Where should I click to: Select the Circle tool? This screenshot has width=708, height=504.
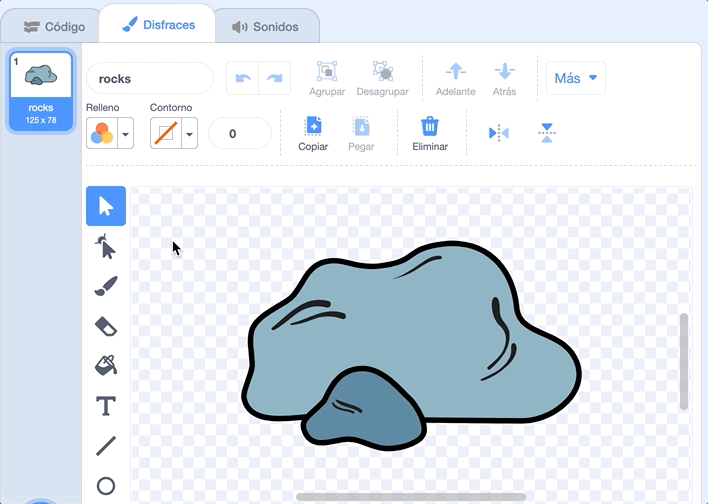[106, 486]
